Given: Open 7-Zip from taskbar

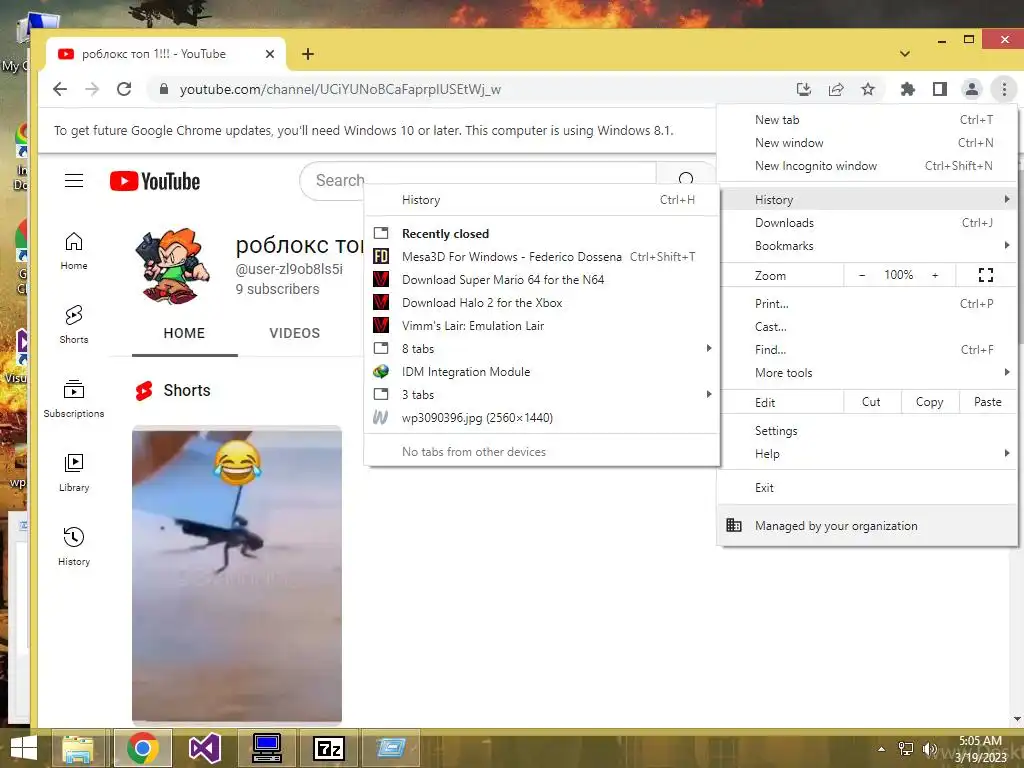Looking at the screenshot, I should pos(329,748).
